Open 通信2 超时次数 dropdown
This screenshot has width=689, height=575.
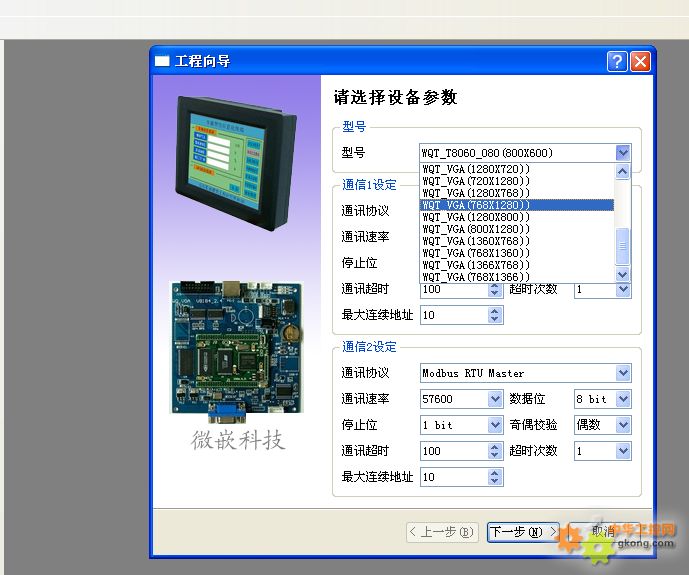point(623,451)
